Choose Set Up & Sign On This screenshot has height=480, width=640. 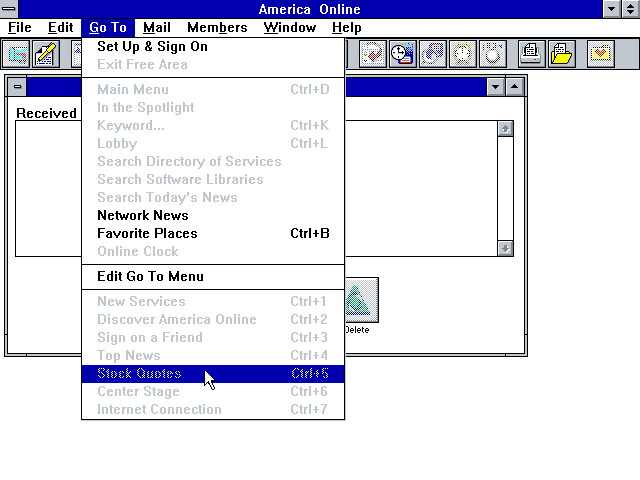[213, 47]
